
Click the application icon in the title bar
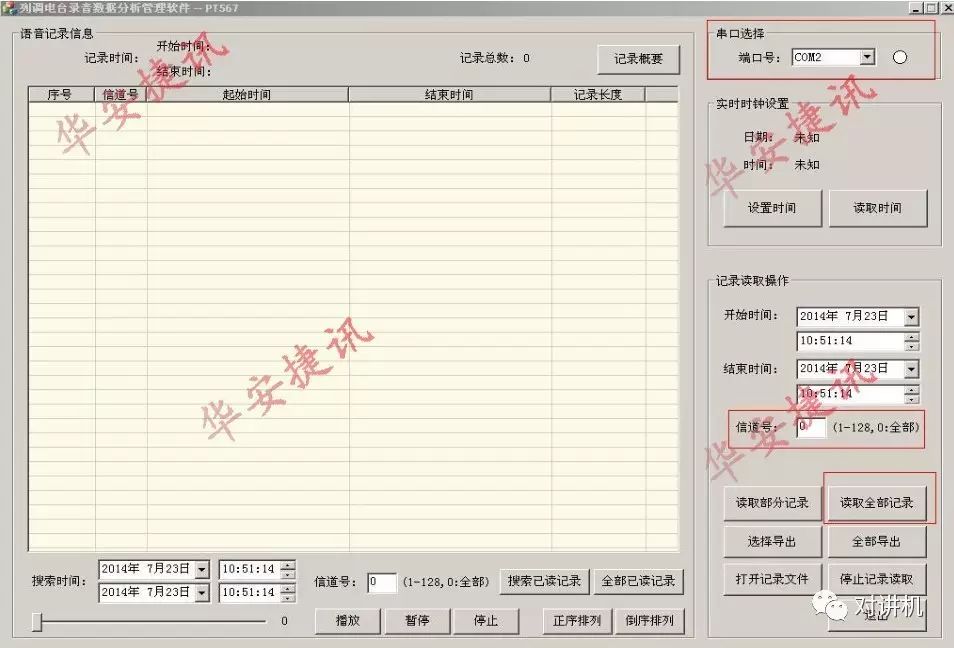9,9
